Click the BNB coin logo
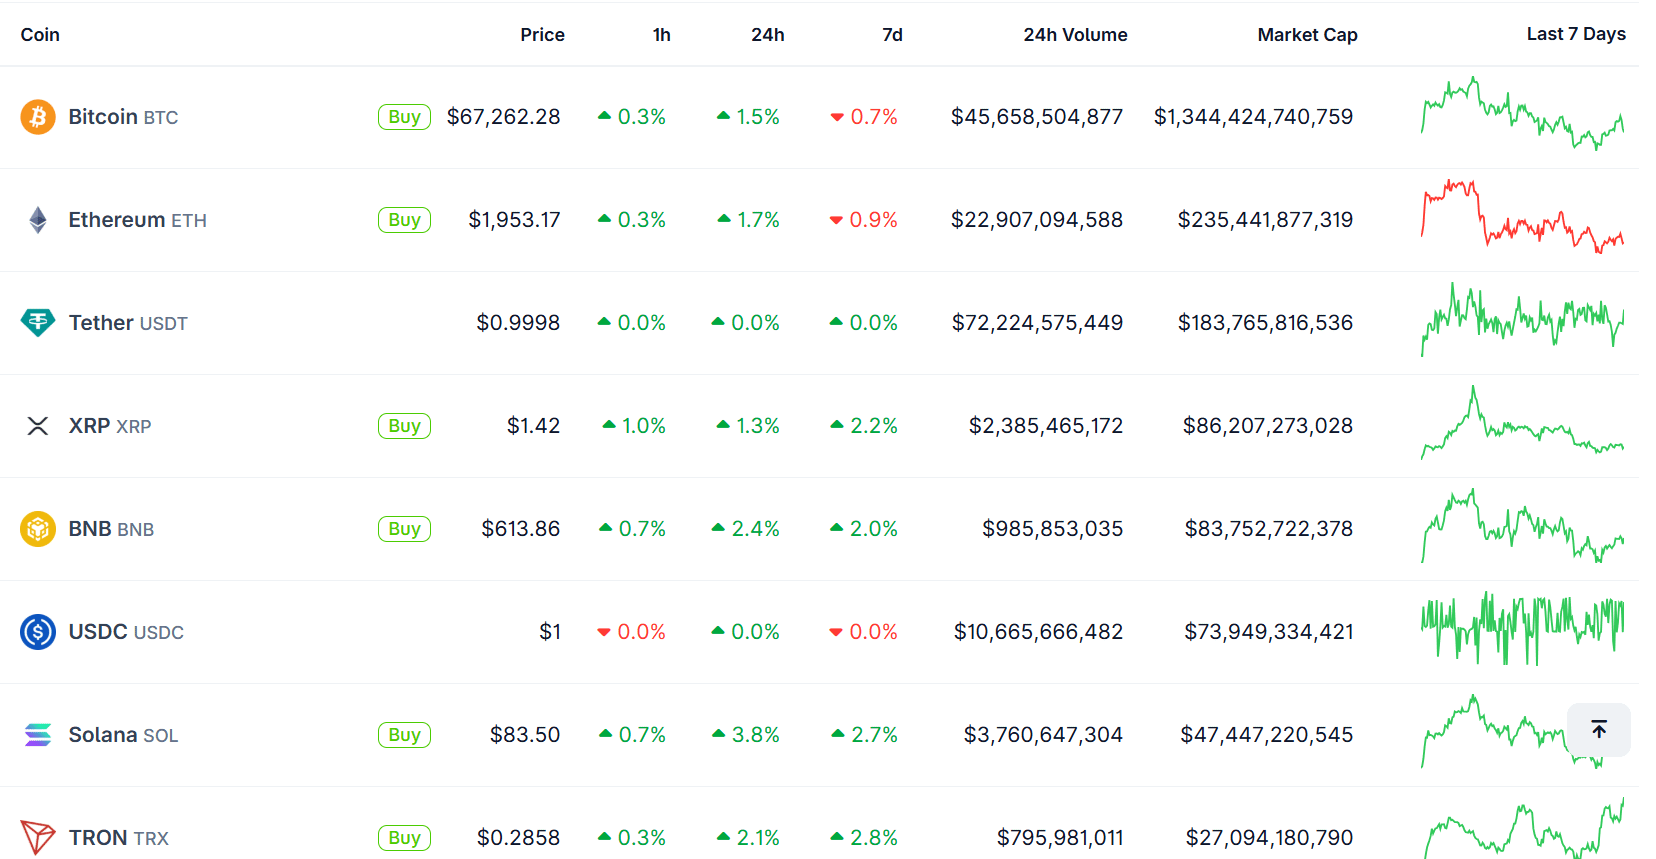The image size is (1656, 859). tap(38, 528)
